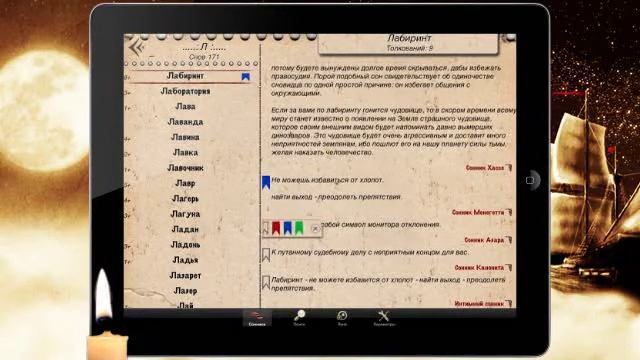Select the word 'Лаборатория' in the list

pos(185,91)
